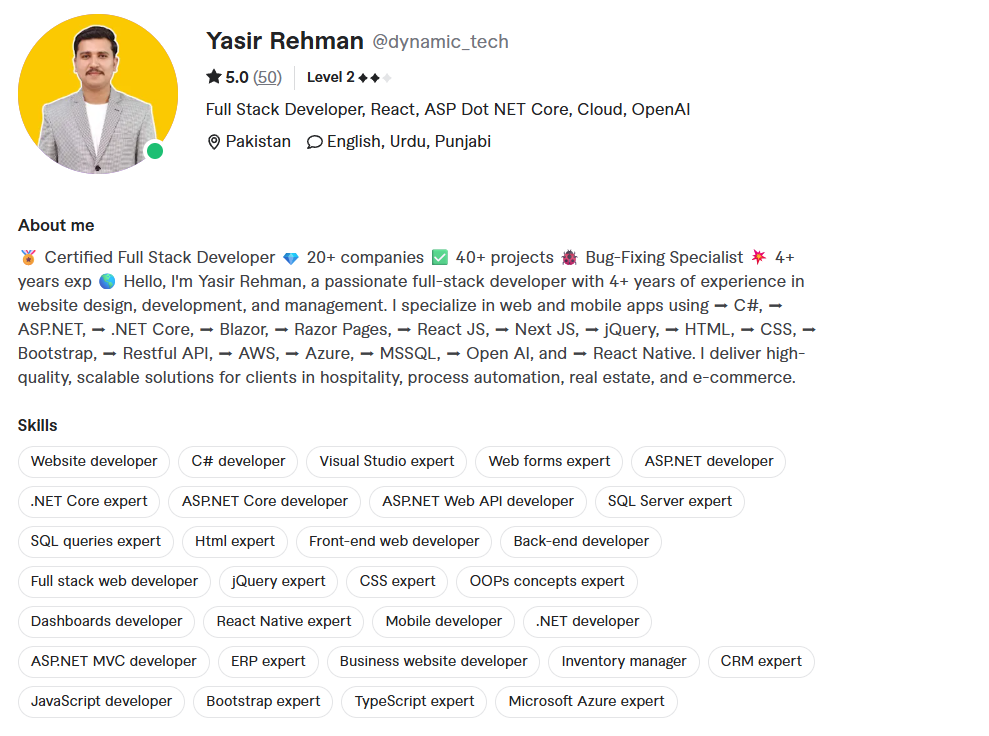The height and width of the screenshot is (736, 989).
Task: Click the Level 2 diamond badge icons
Action: 372,76
